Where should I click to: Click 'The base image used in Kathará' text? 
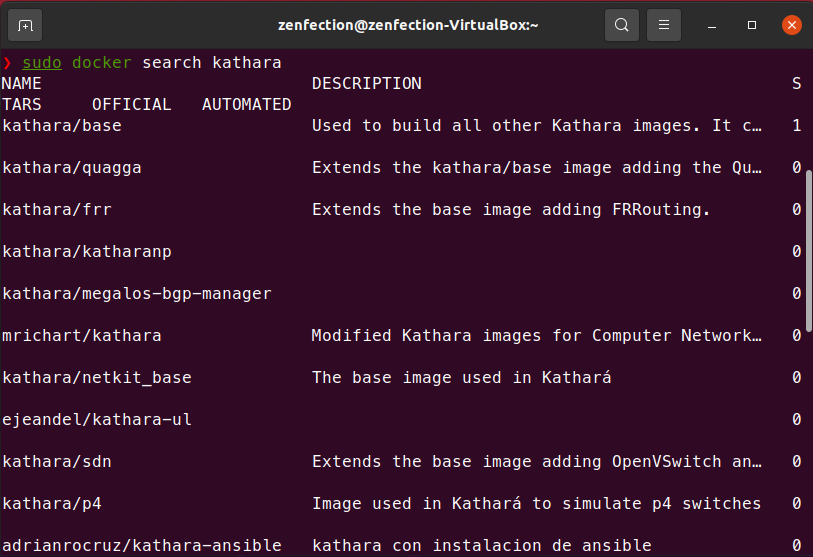pos(461,378)
